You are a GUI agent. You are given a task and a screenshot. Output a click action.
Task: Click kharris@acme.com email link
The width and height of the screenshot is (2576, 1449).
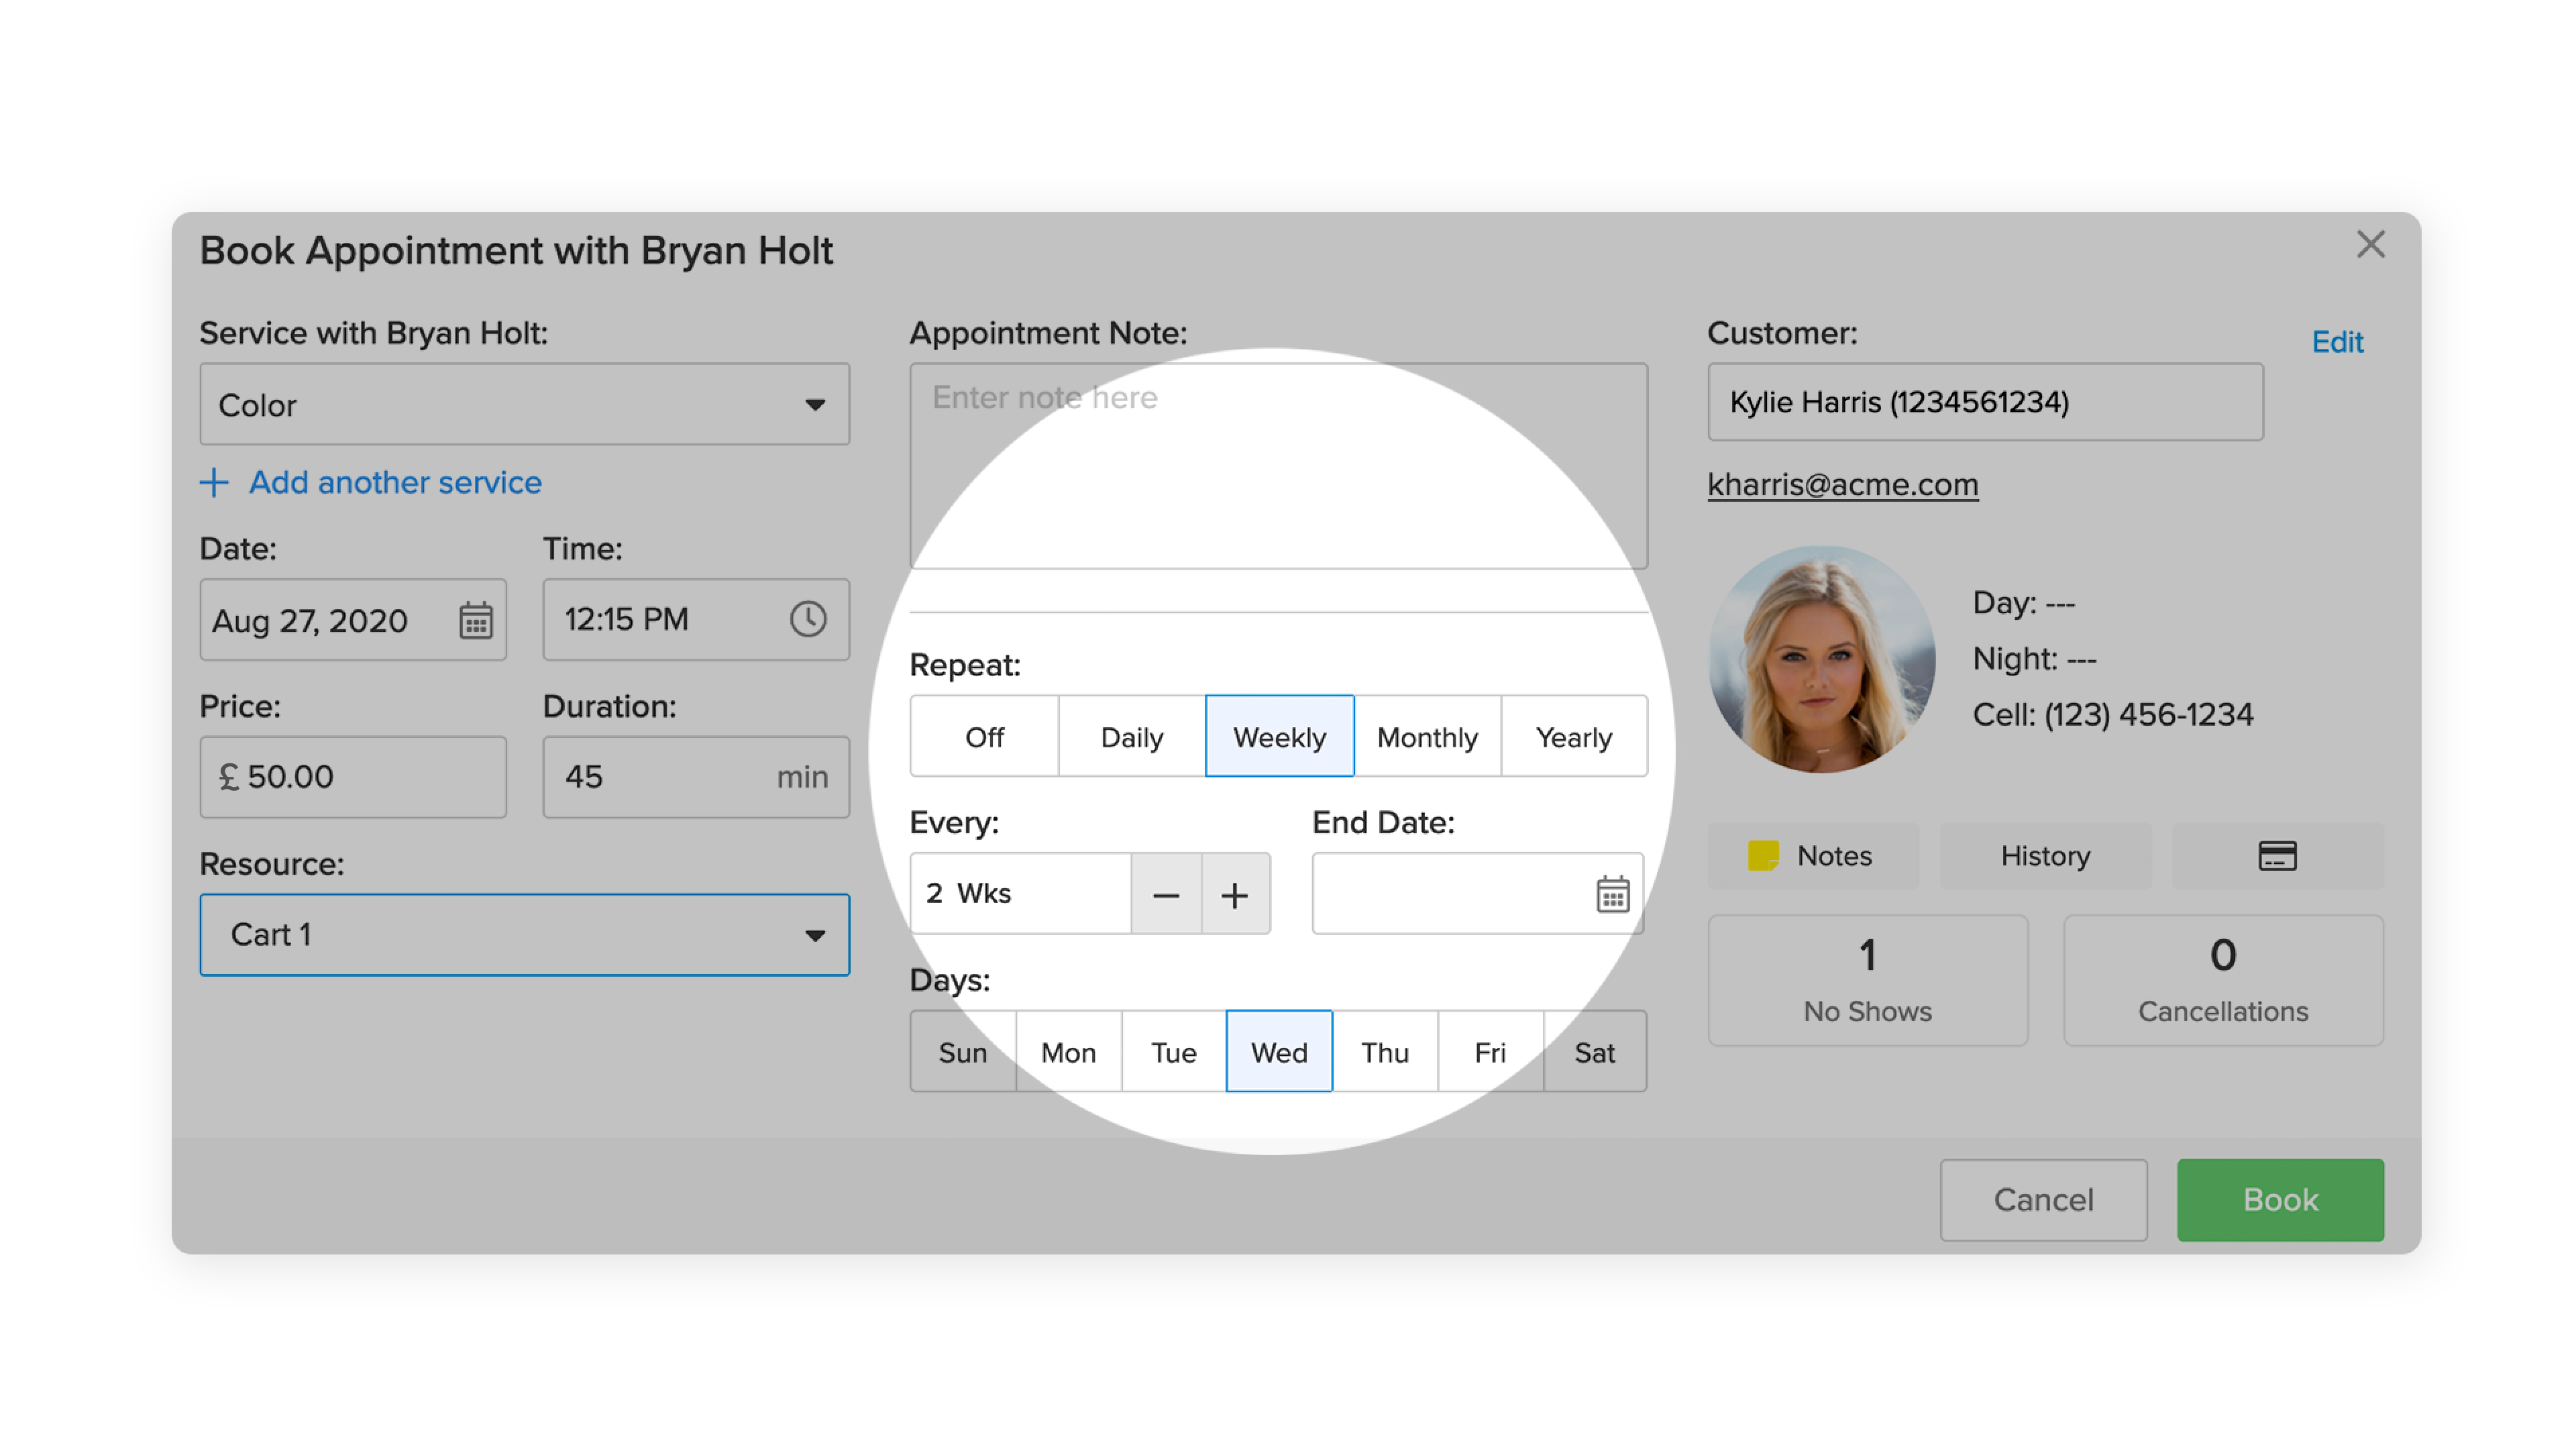(x=1842, y=485)
